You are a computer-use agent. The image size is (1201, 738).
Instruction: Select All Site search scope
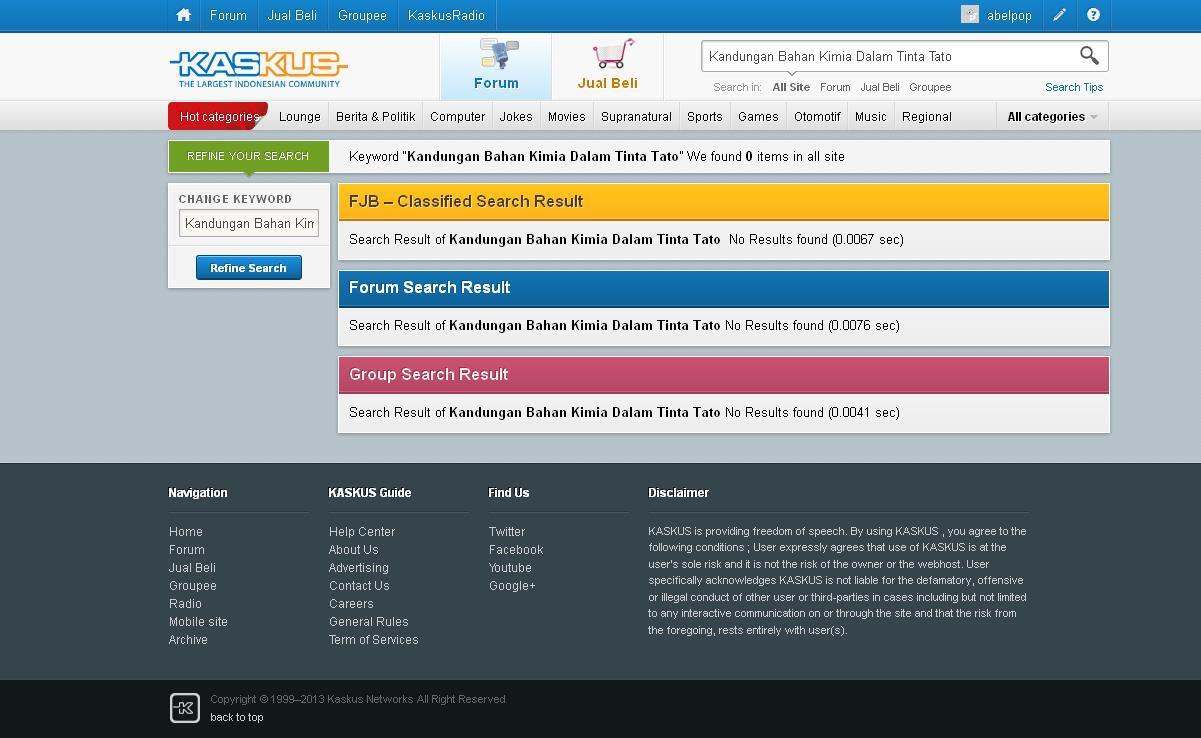pyautogui.click(x=791, y=87)
